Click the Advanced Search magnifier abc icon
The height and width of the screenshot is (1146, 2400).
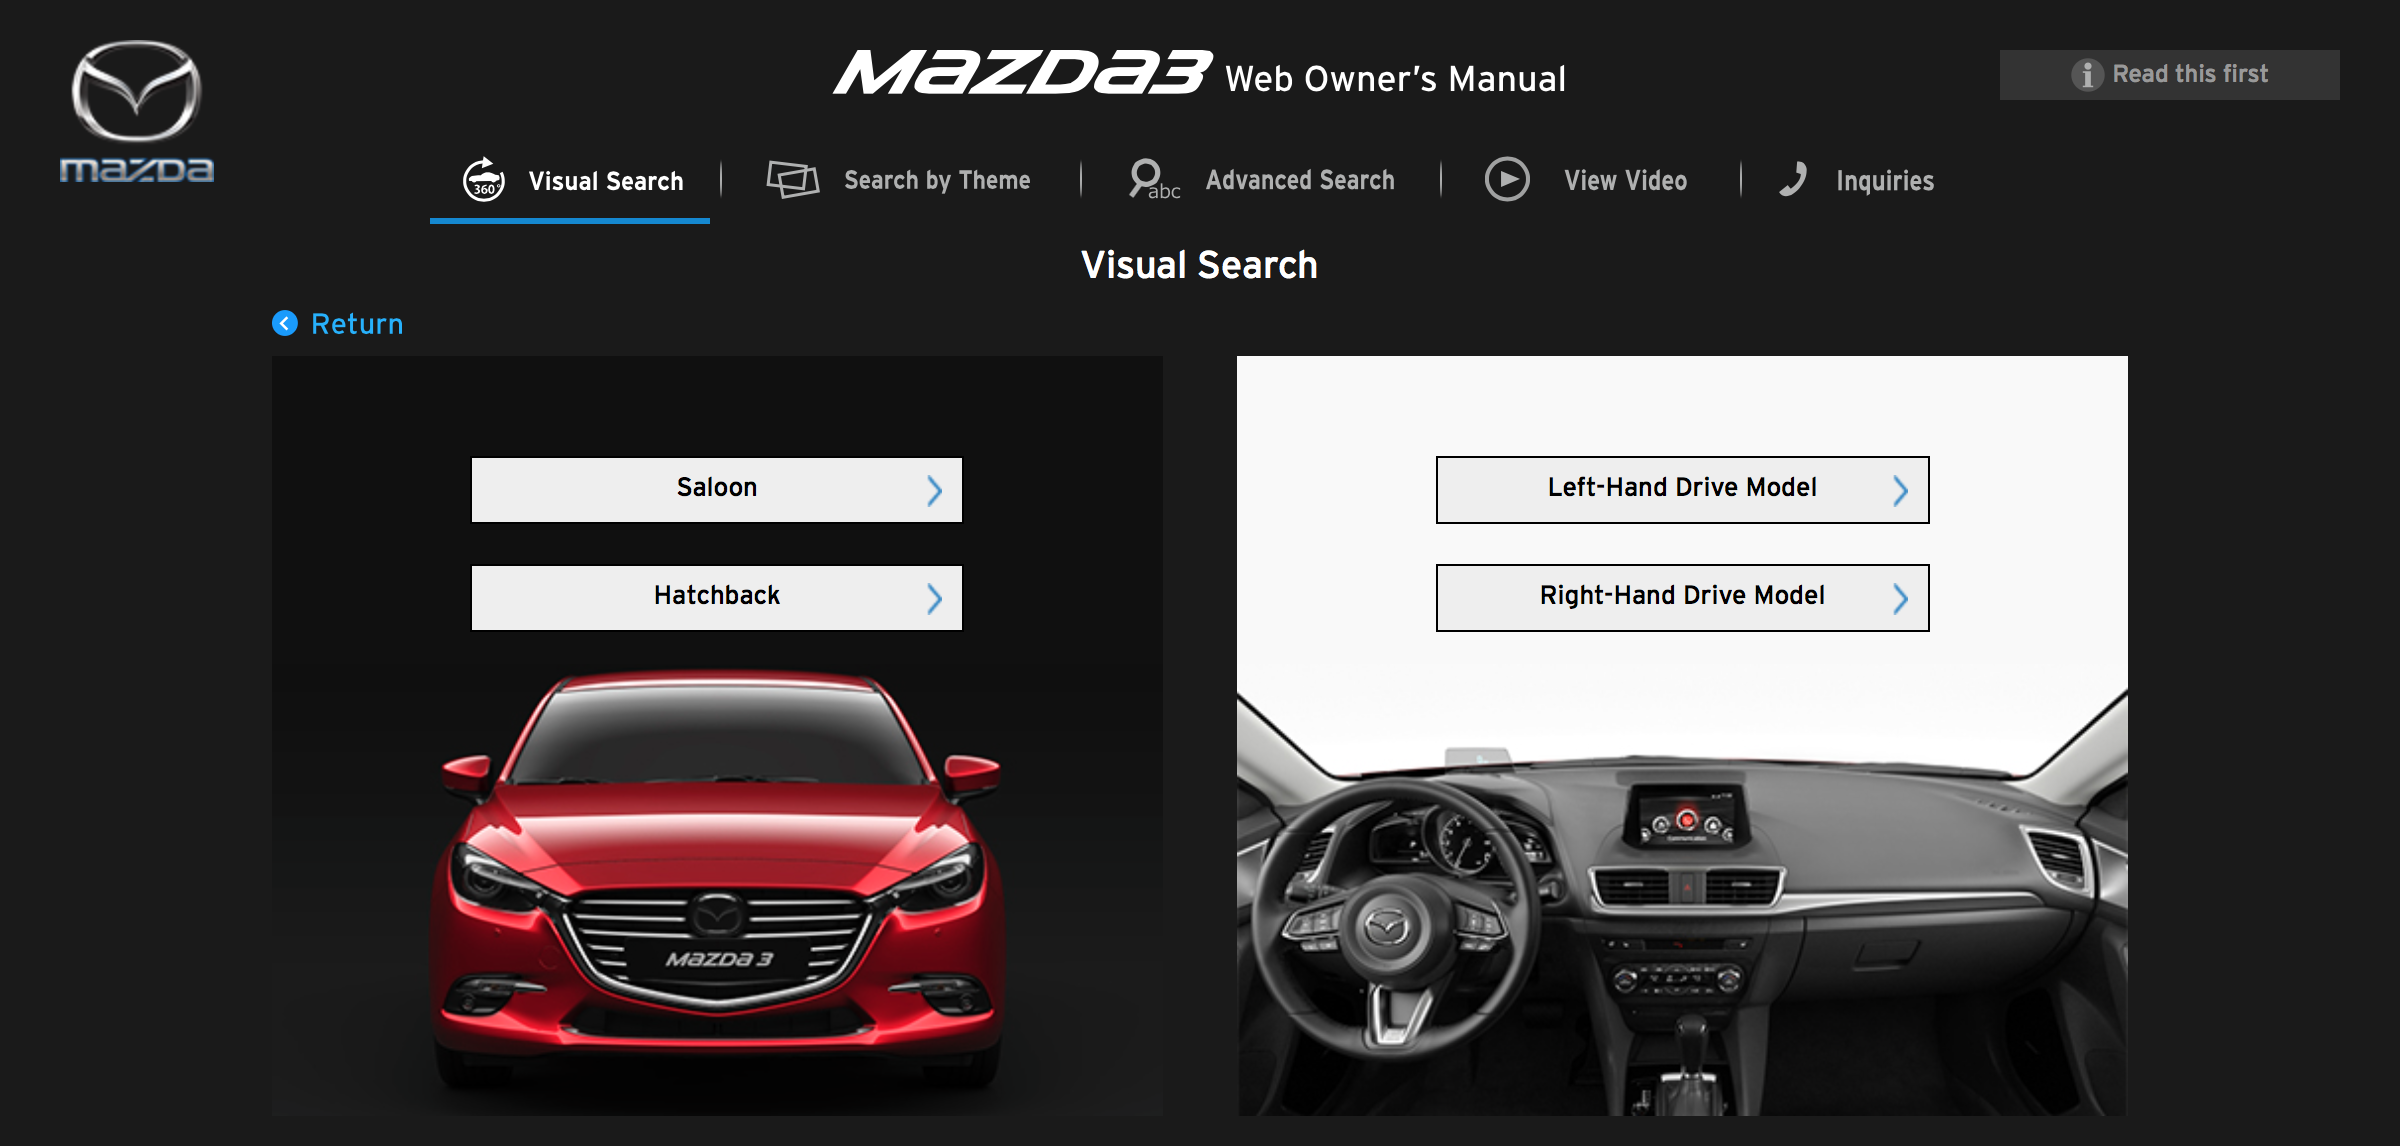[1152, 180]
